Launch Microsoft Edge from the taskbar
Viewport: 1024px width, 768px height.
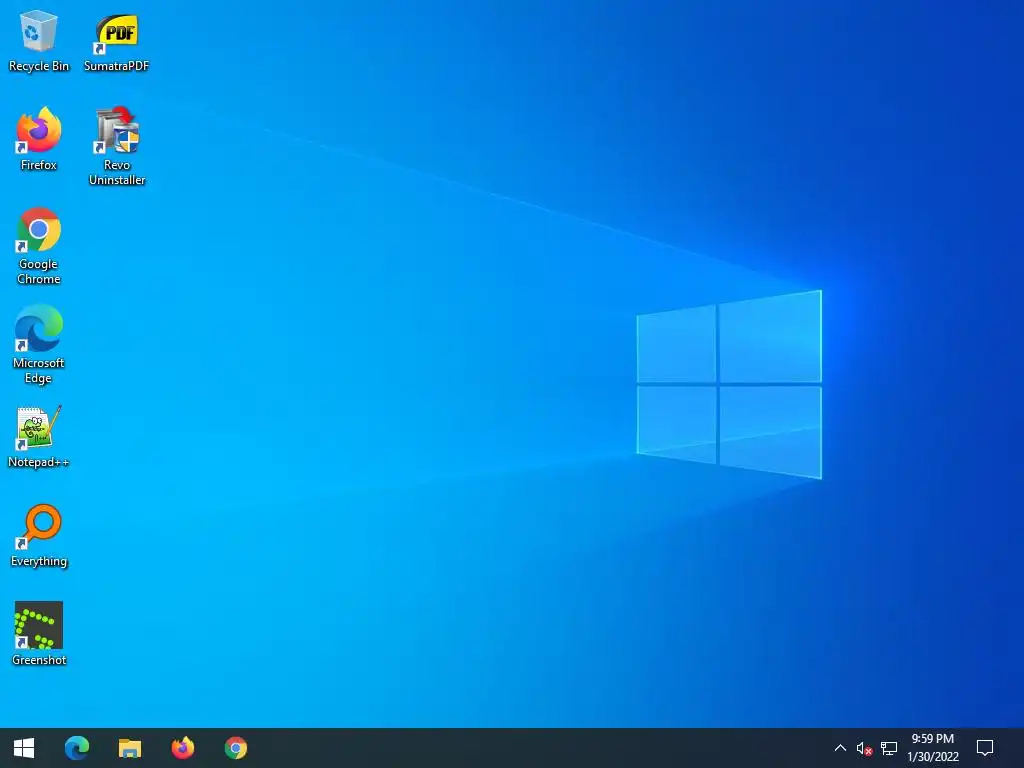[x=77, y=748]
